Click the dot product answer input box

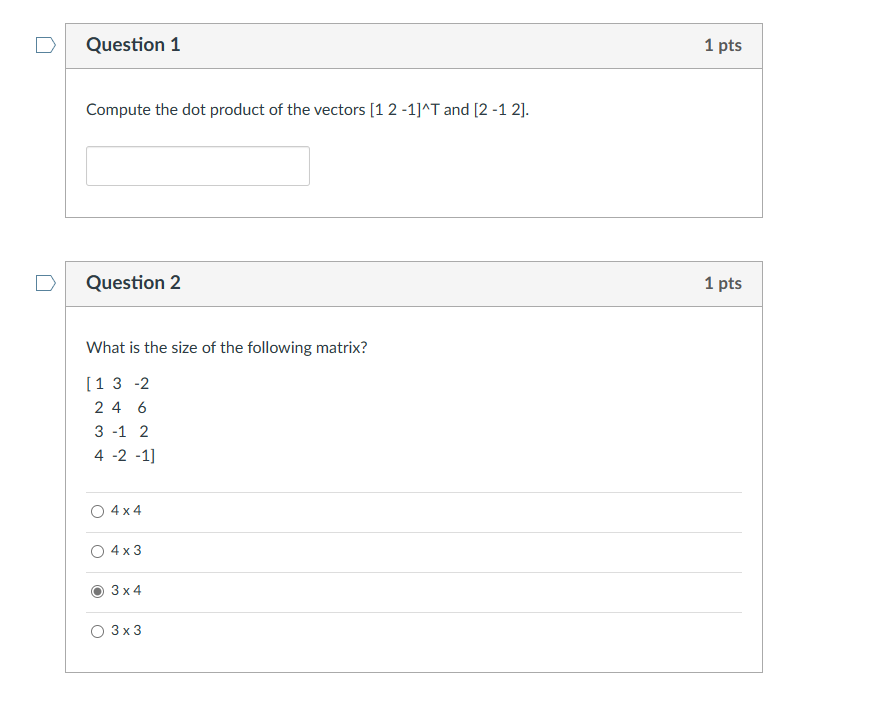[197, 165]
